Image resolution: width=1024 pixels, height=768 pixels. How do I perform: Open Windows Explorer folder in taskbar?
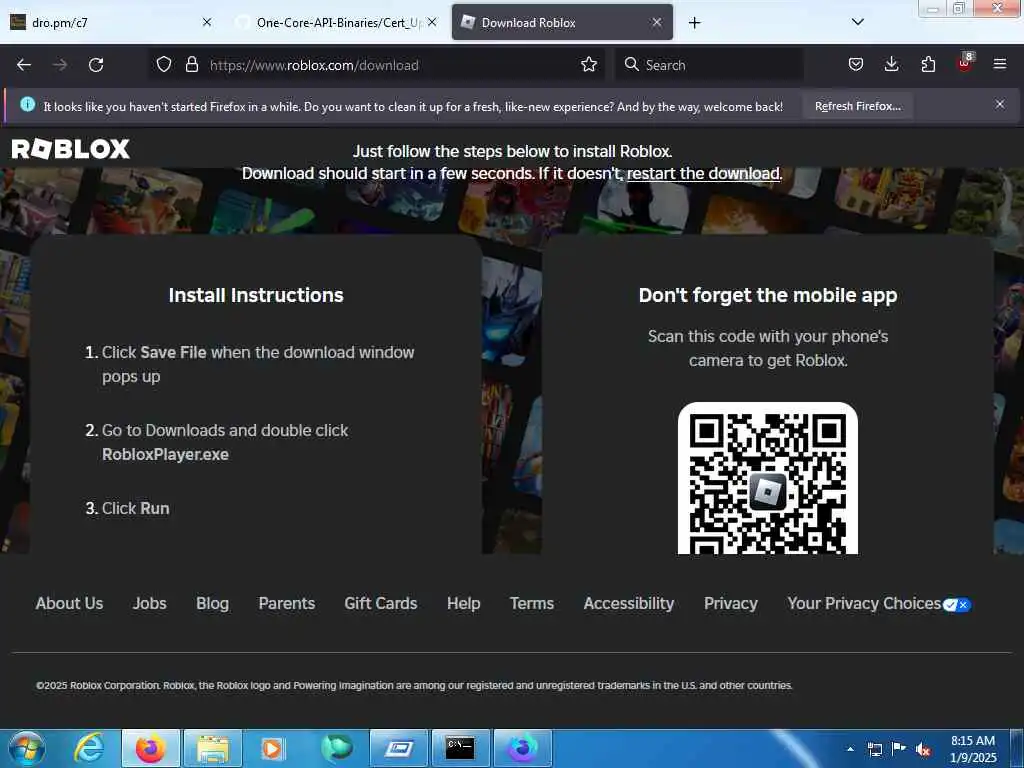pyautogui.click(x=213, y=748)
